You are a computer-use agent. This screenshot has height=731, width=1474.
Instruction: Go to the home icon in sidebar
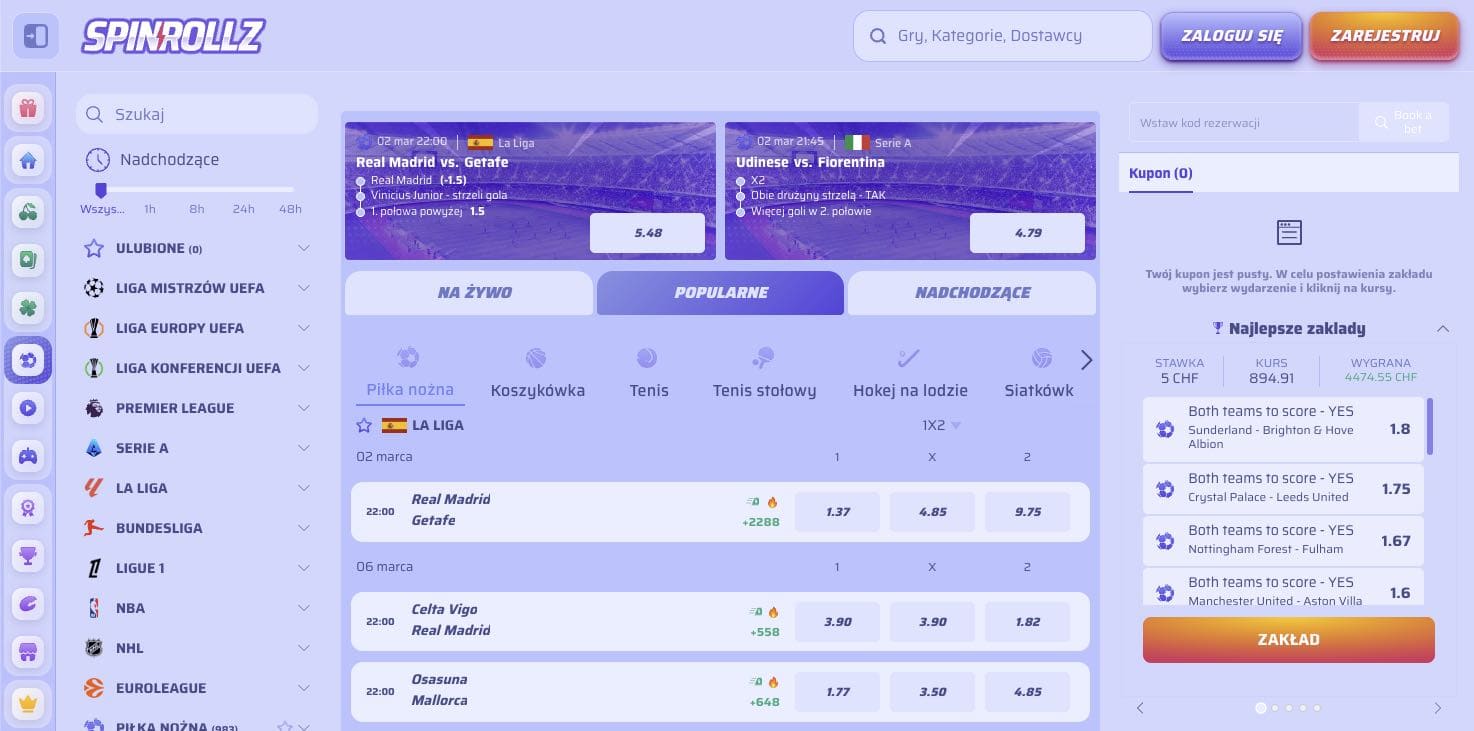click(x=28, y=160)
